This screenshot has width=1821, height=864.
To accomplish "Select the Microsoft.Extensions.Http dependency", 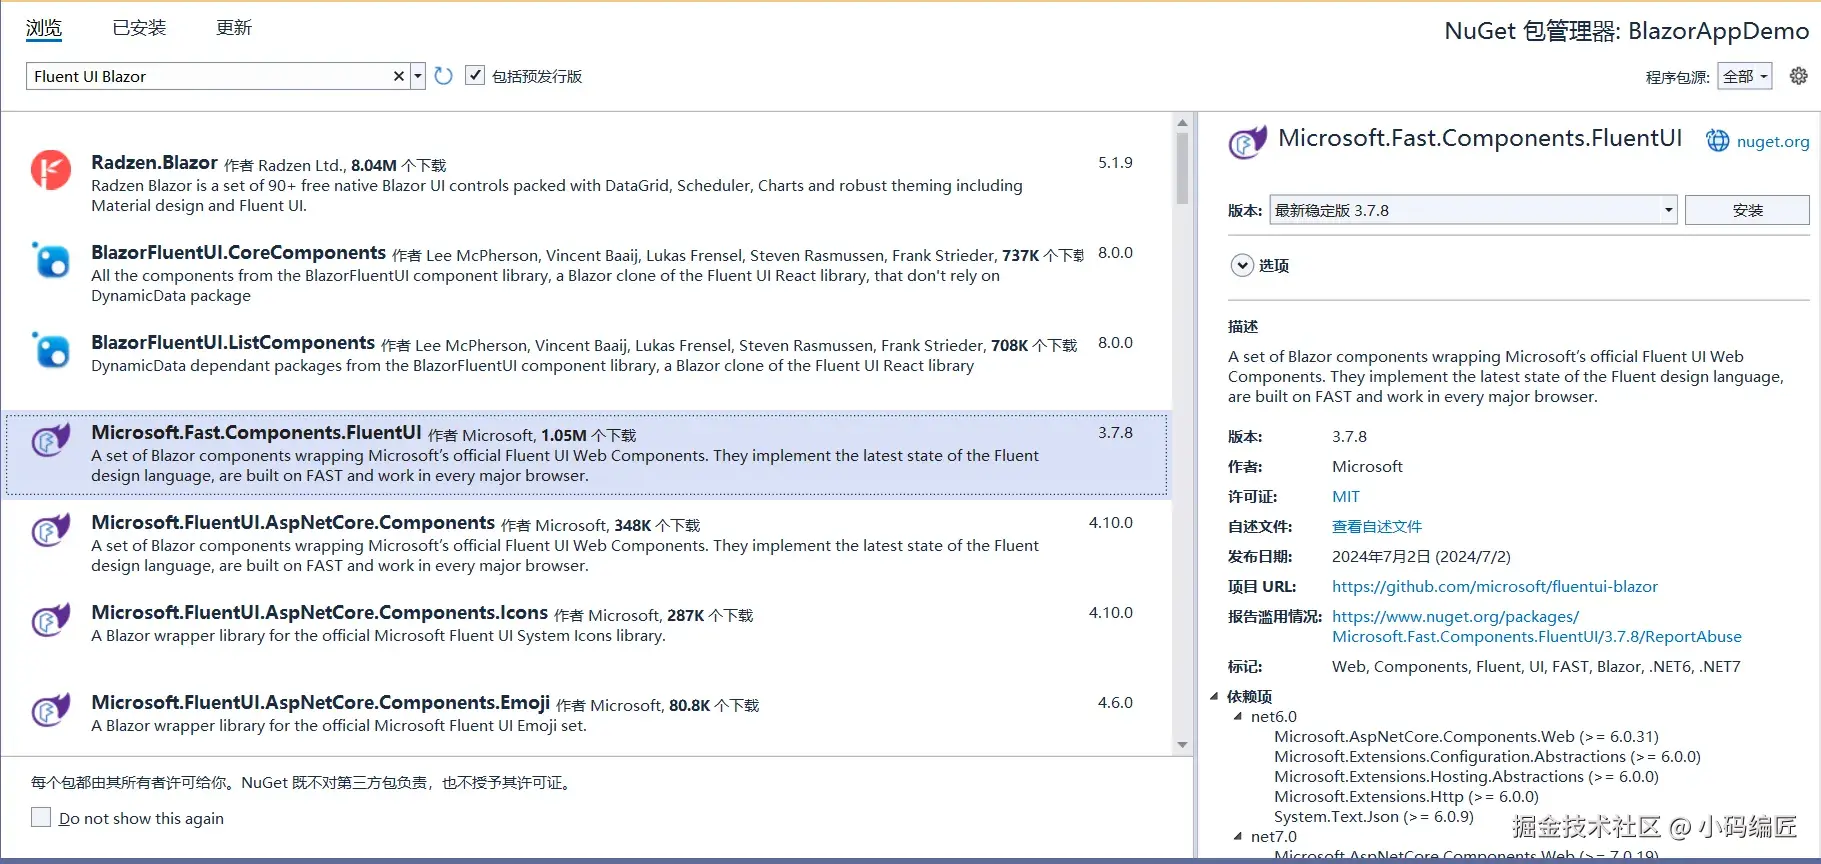I will (x=1406, y=797).
